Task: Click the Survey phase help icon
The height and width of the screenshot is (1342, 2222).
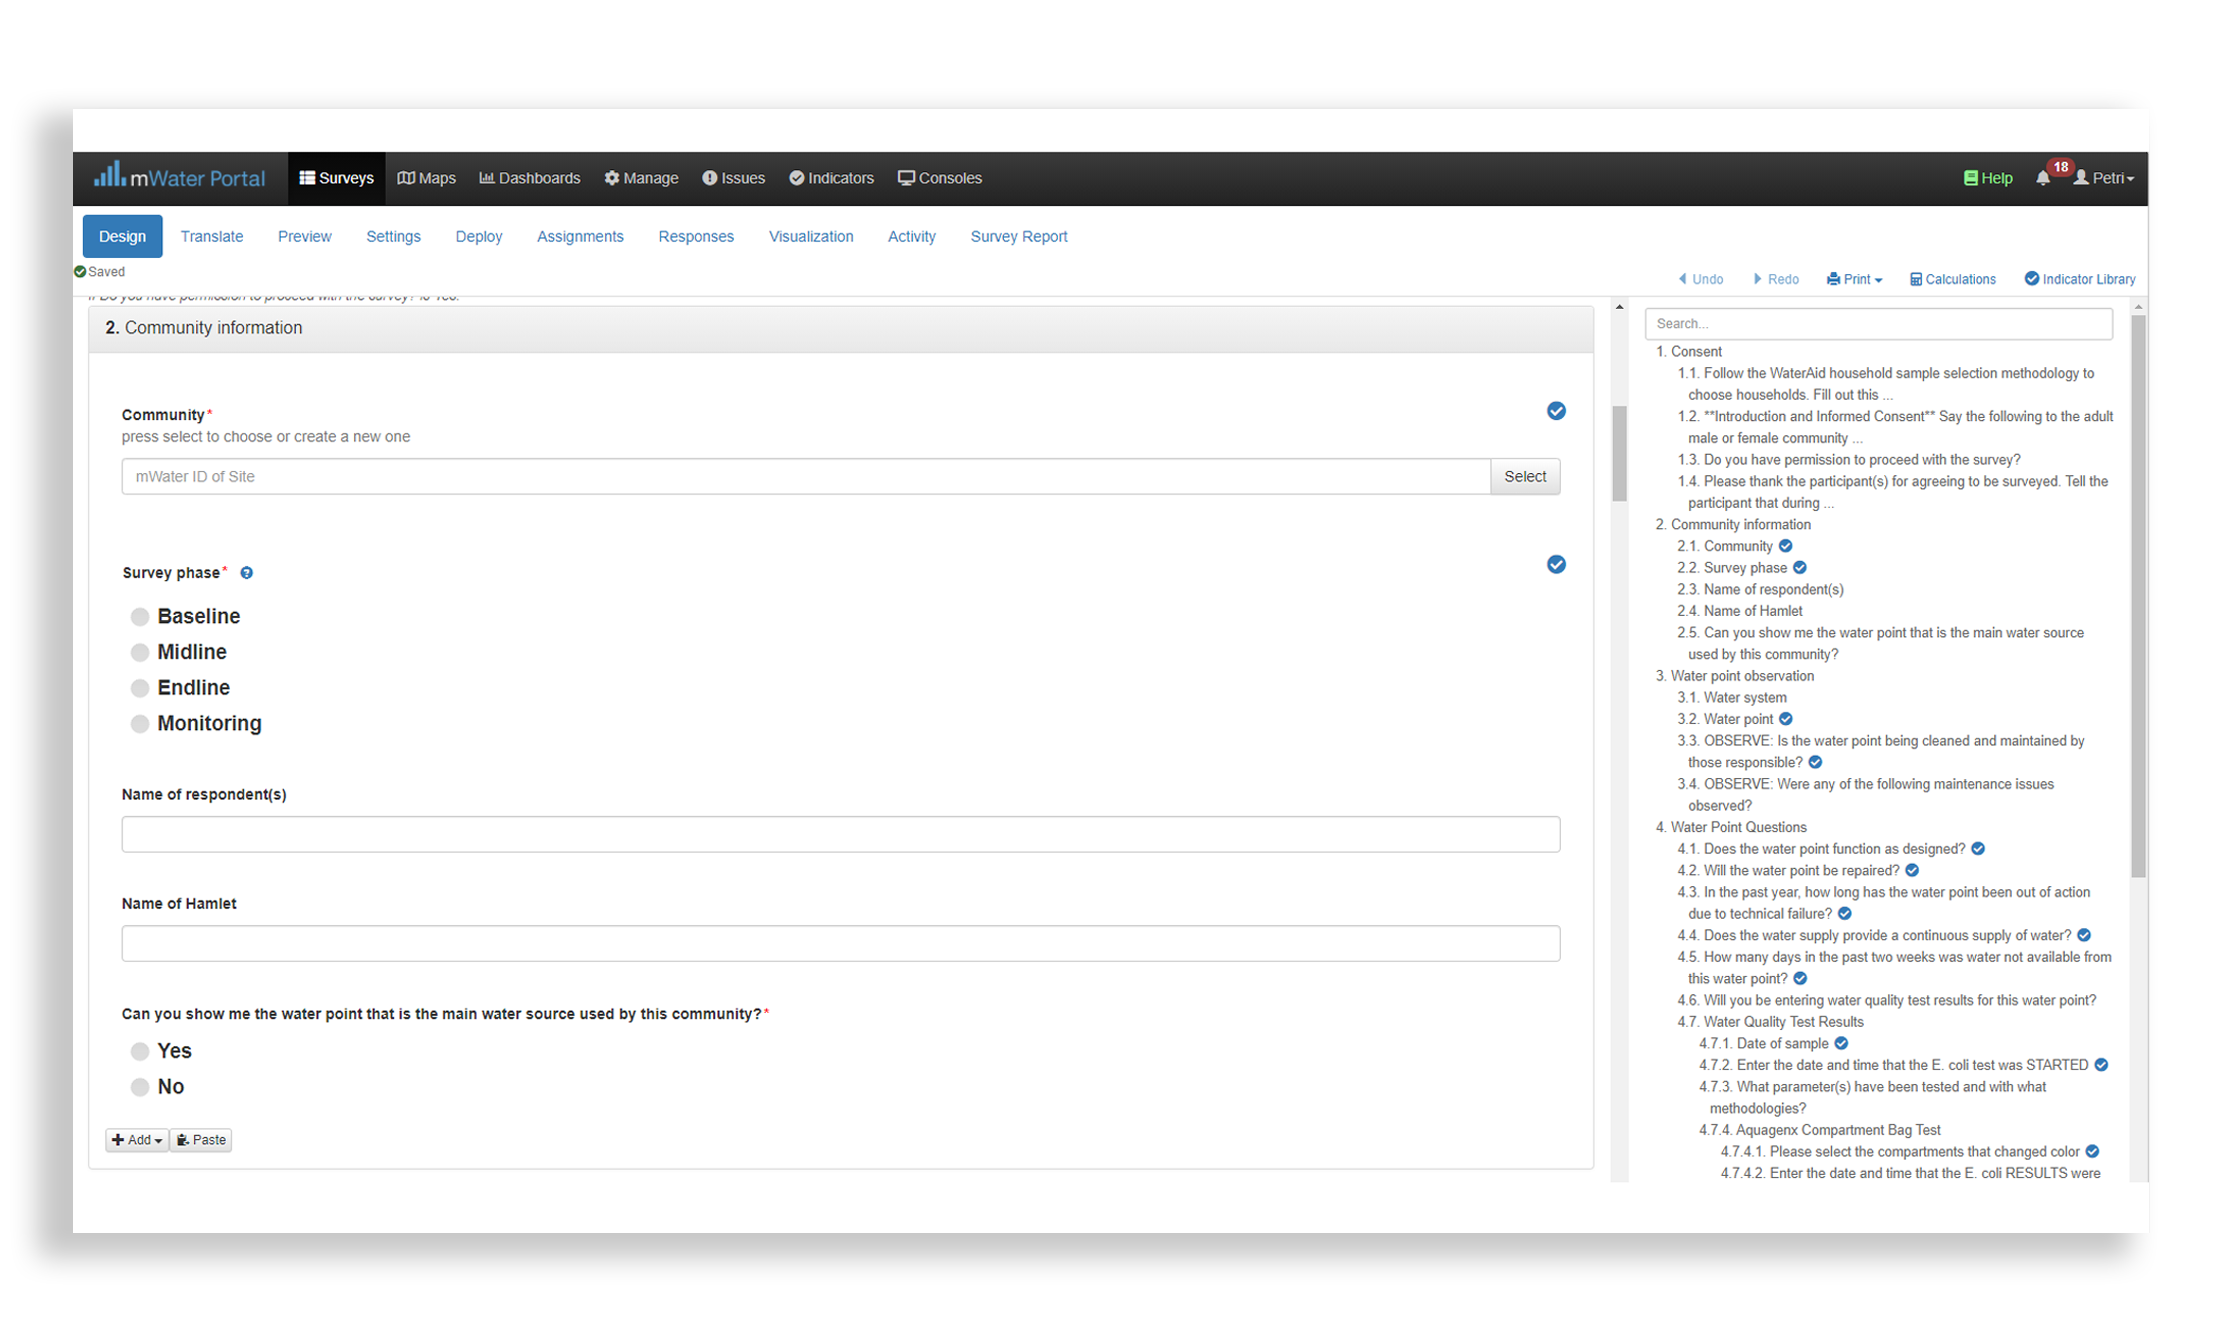Action: coord(247,573)
